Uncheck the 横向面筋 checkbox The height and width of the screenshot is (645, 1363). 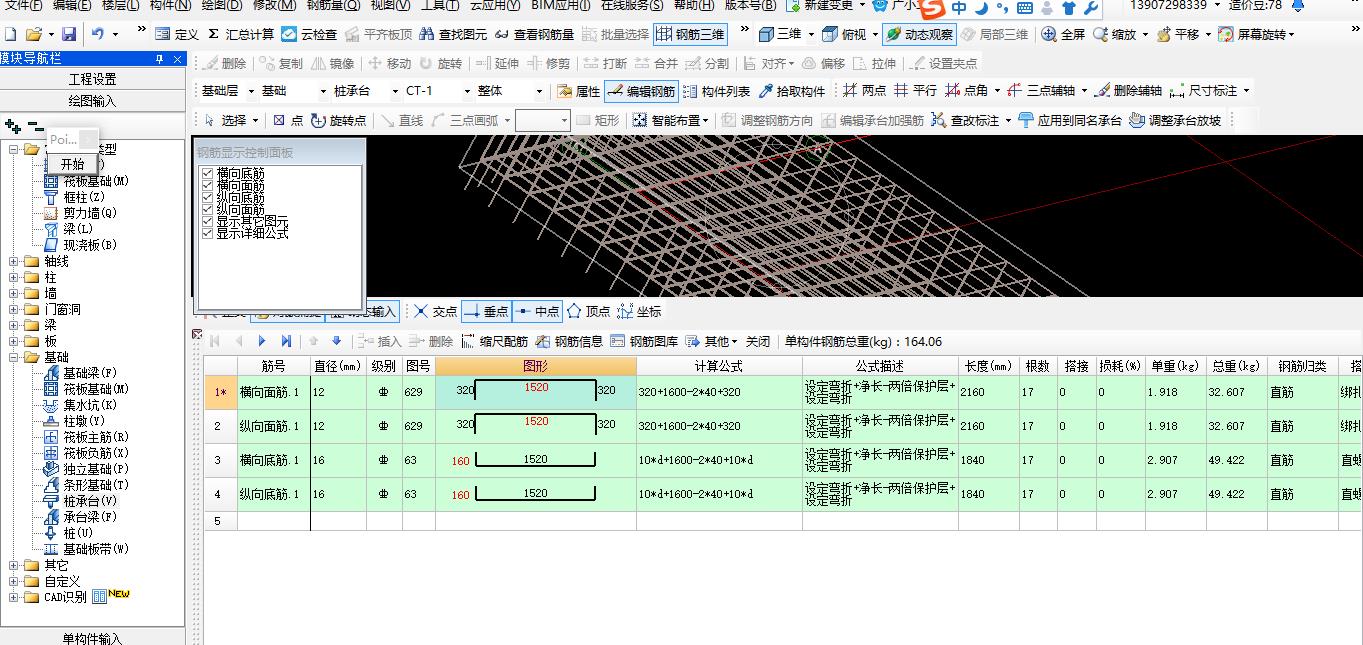pos(208,186)
